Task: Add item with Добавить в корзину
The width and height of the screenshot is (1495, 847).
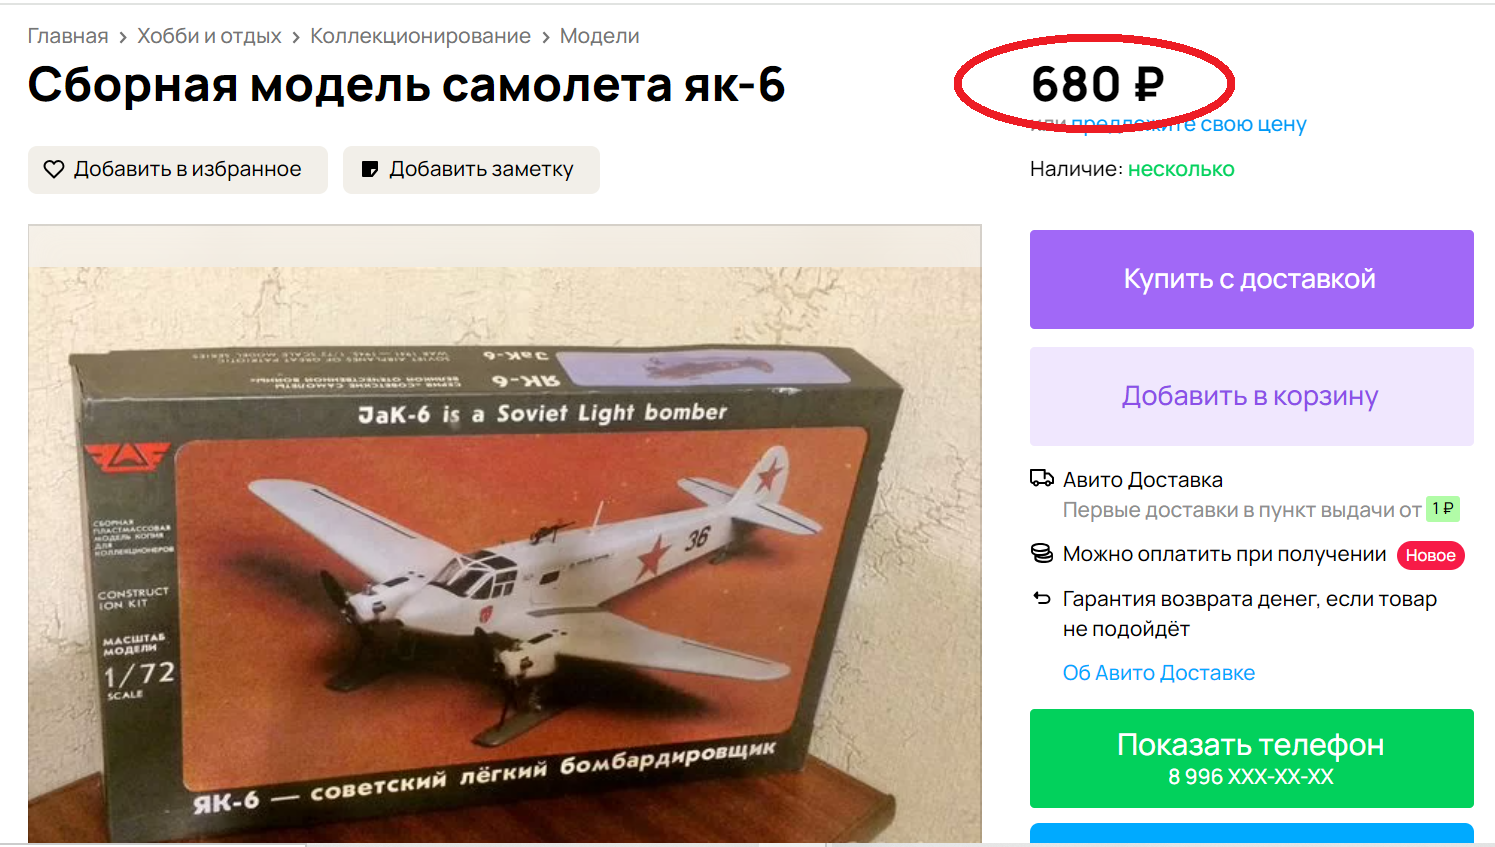Action: click(1252, 396)
